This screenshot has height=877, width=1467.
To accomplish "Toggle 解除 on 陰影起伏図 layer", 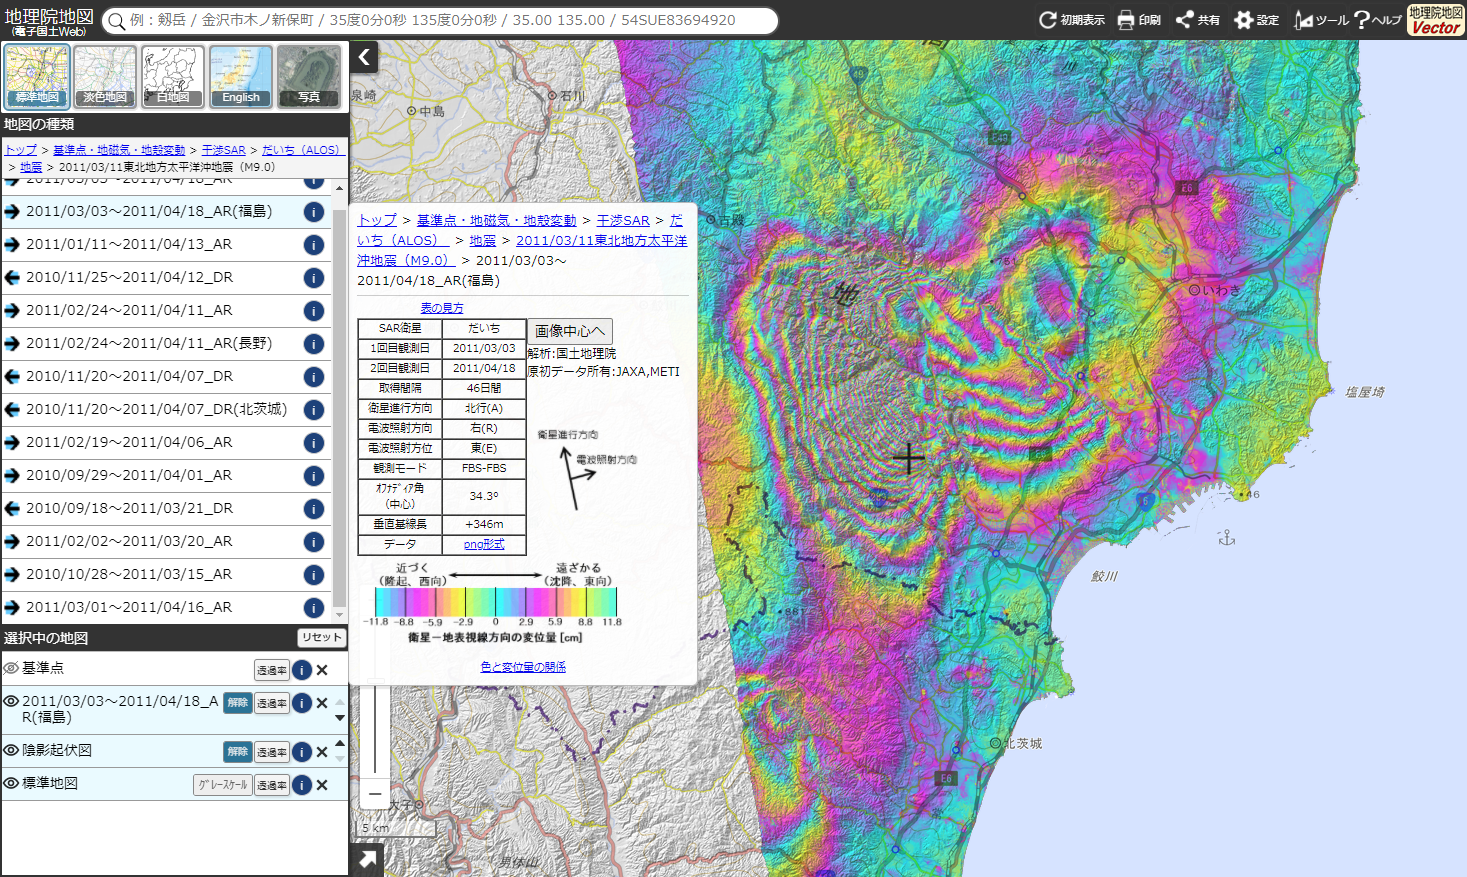I will [x=237, y=752].
